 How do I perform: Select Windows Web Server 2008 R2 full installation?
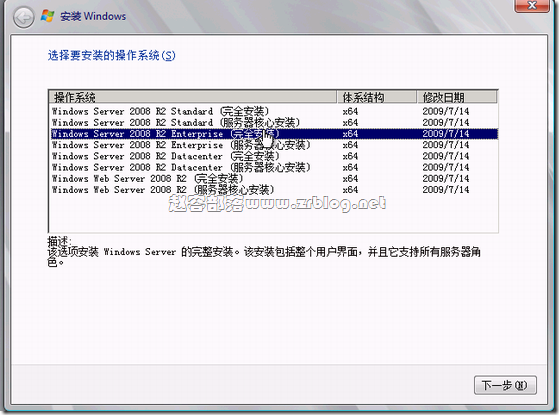pos(274,179)
